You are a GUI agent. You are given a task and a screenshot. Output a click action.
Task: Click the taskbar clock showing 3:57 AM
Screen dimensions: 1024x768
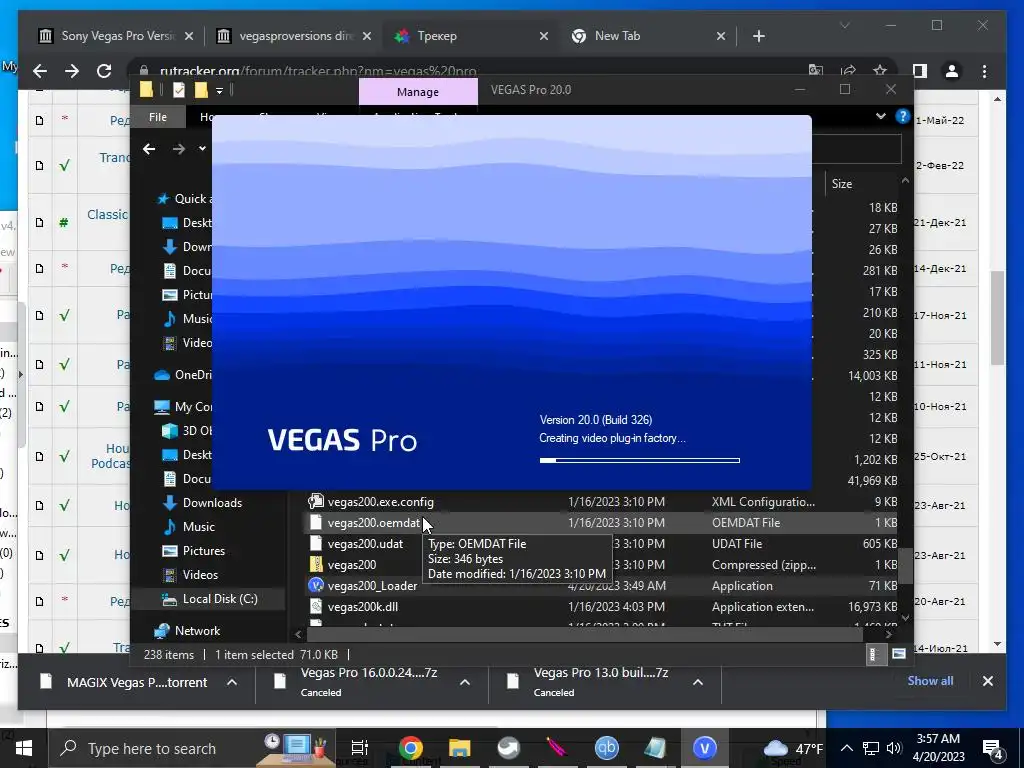(939, 748)
